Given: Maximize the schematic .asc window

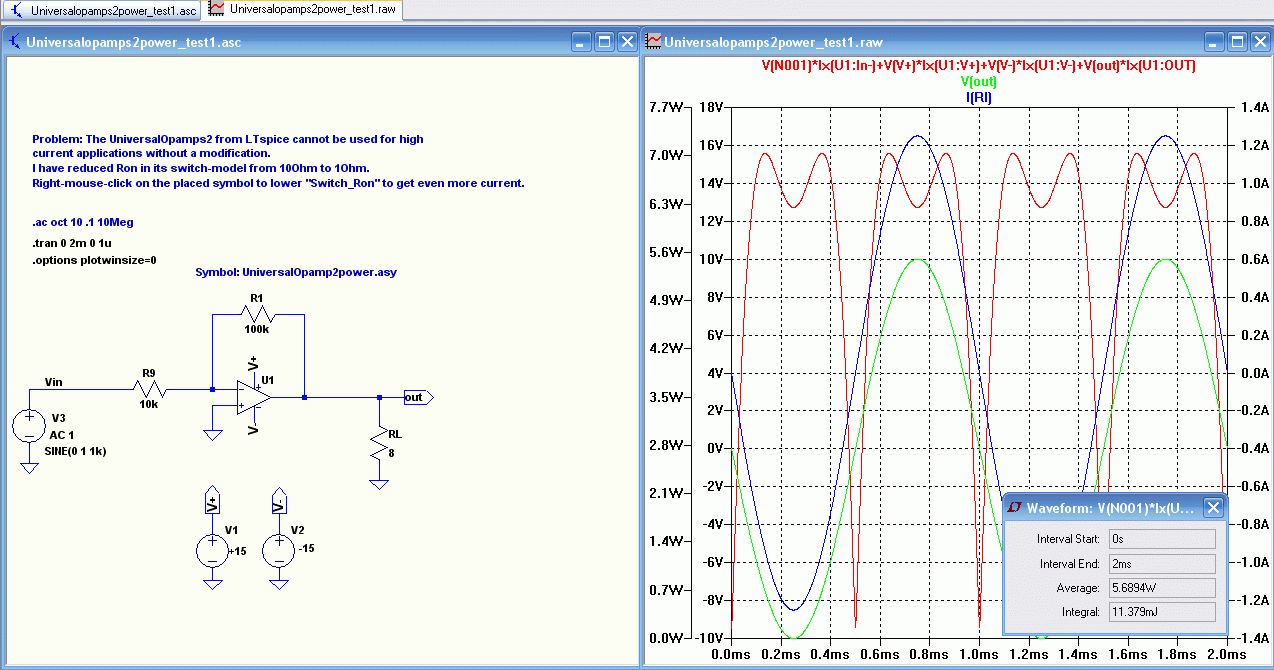Looking at the screenshot, I should tap(604, 42).
